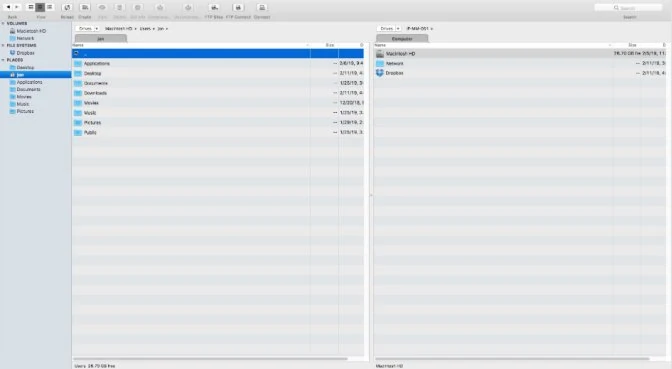Sort right pane by Name column

(x=493, y=45)
